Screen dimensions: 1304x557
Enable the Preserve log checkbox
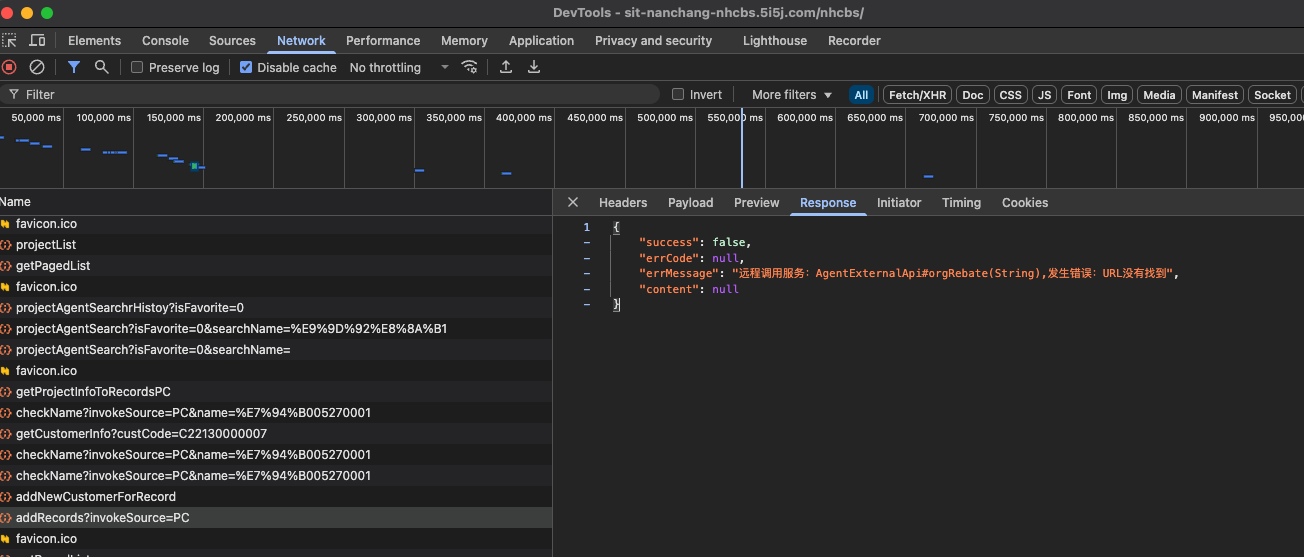pyautogui.click(x=138, y=68)
